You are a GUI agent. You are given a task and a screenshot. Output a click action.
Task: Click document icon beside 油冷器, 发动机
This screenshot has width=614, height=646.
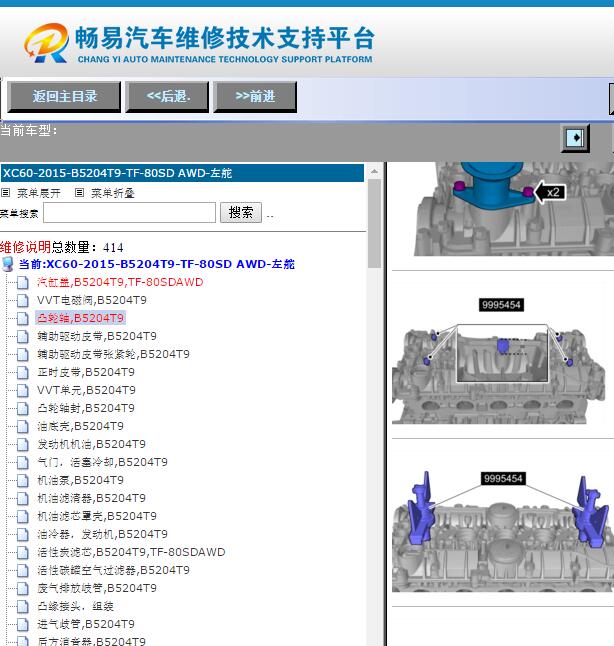(23, 534)
